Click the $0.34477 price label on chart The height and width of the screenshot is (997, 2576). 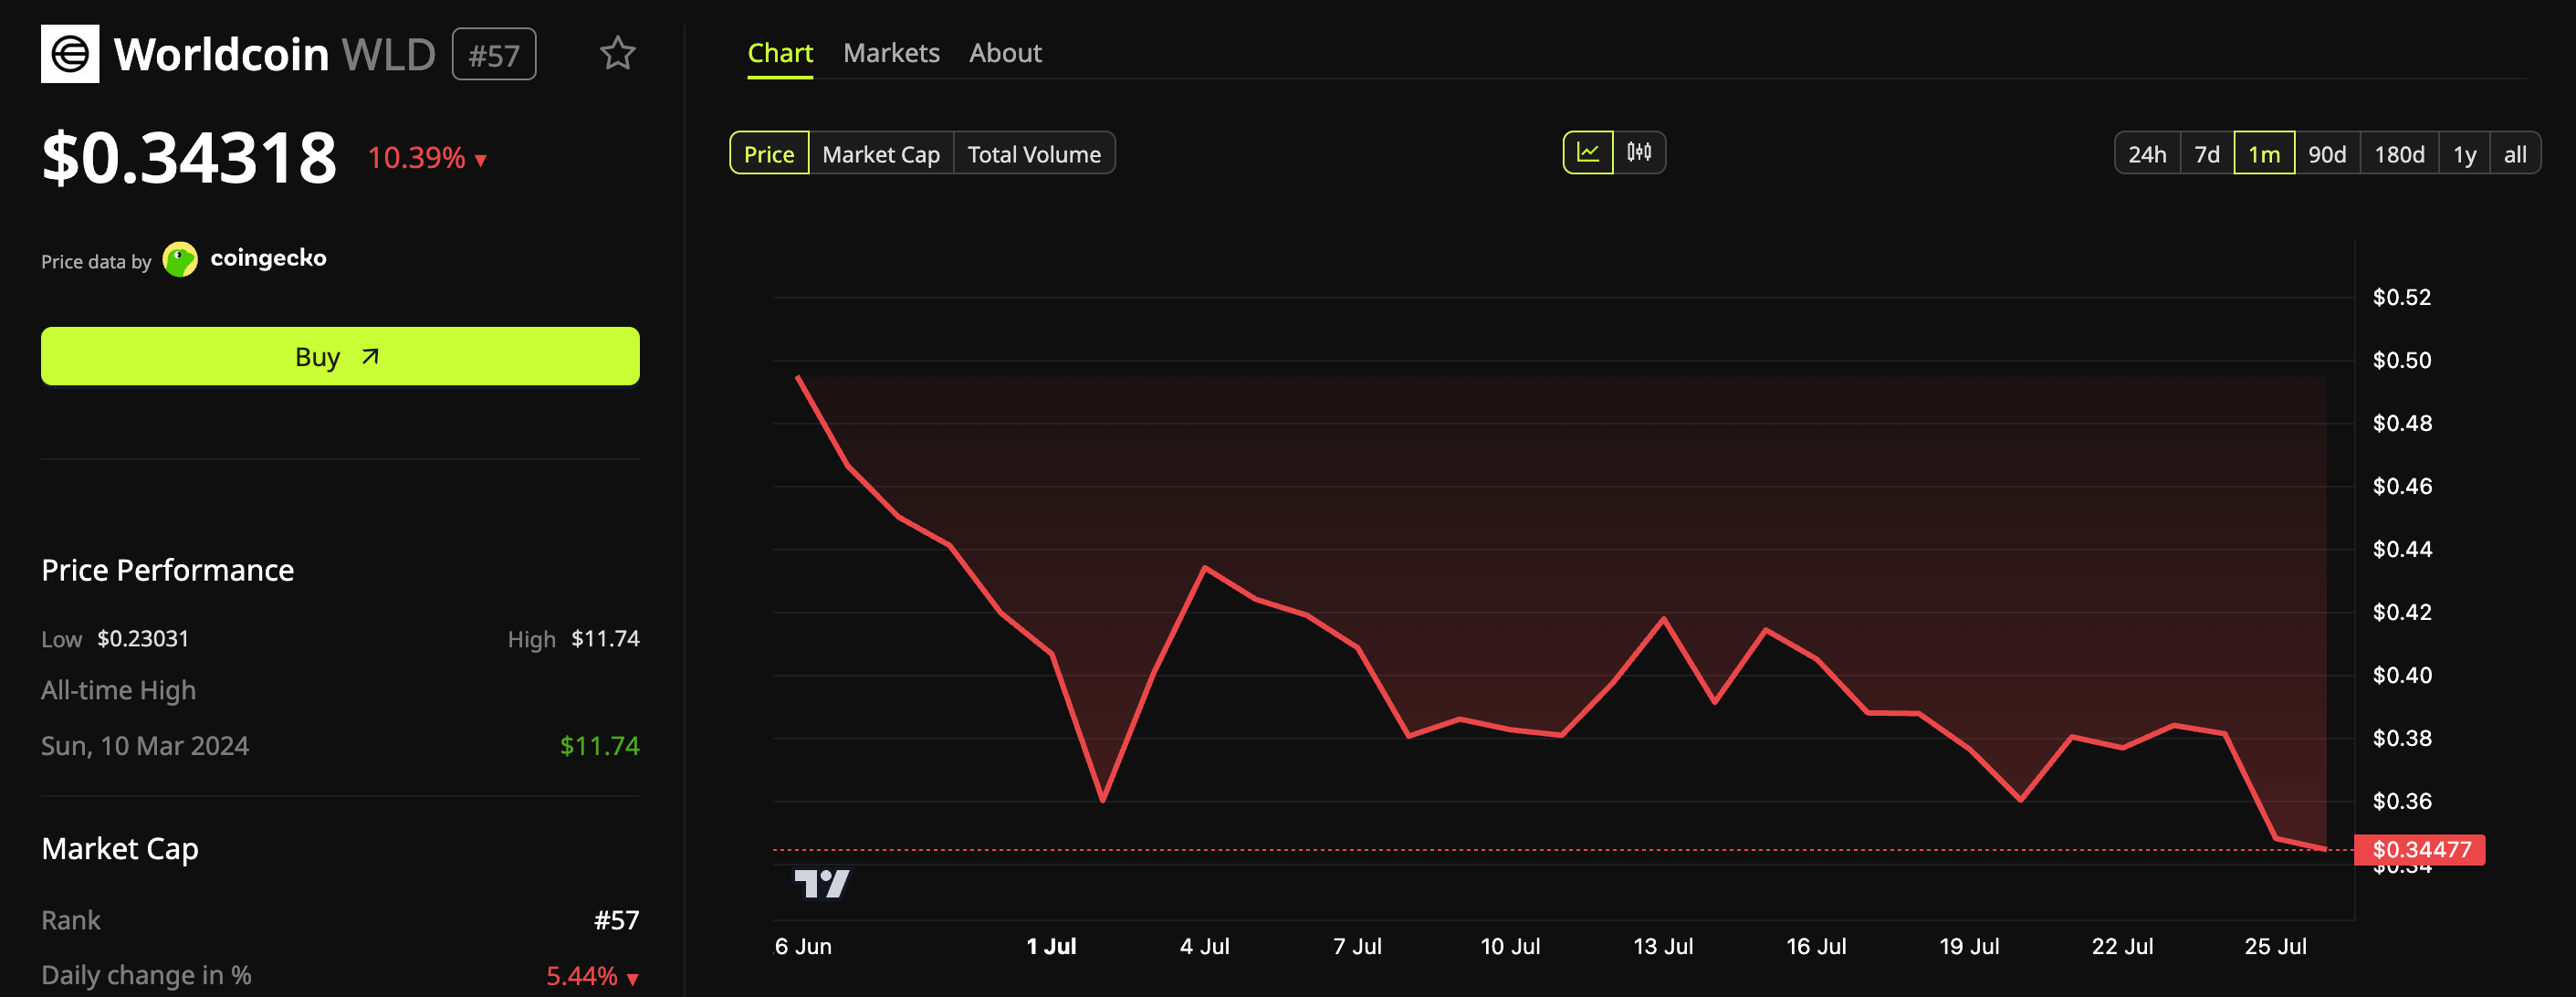2421,849
